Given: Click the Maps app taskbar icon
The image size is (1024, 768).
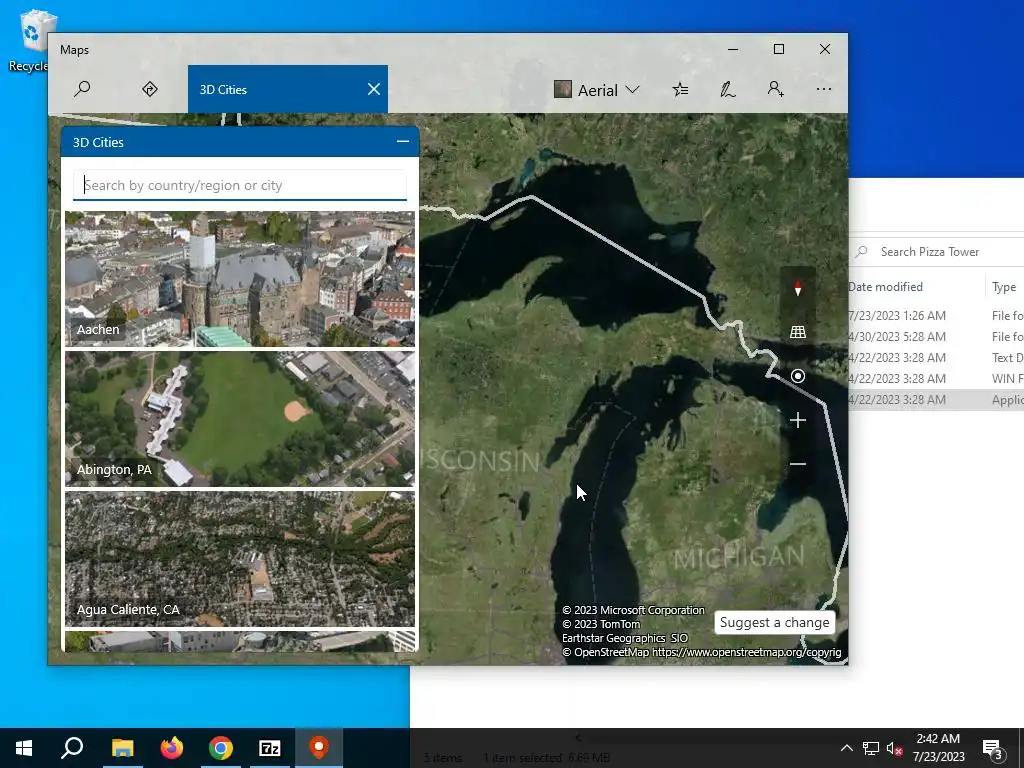Looking at the screenshot, I should click(319, 748).
